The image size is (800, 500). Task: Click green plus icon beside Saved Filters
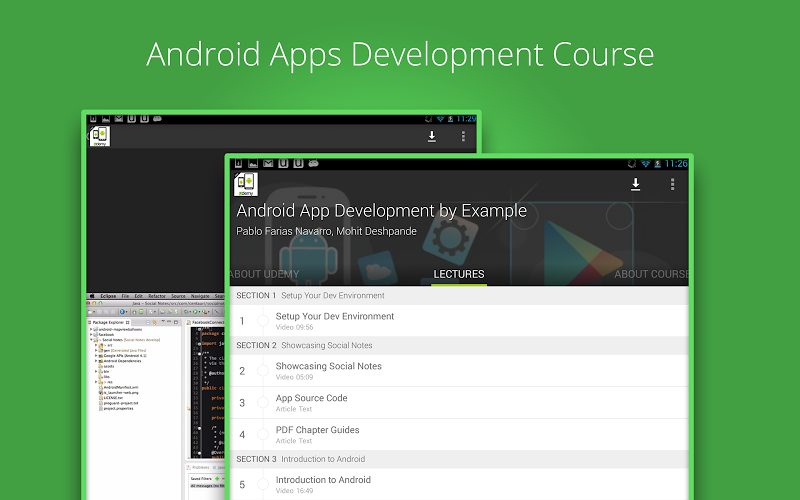tap(217, 479)
